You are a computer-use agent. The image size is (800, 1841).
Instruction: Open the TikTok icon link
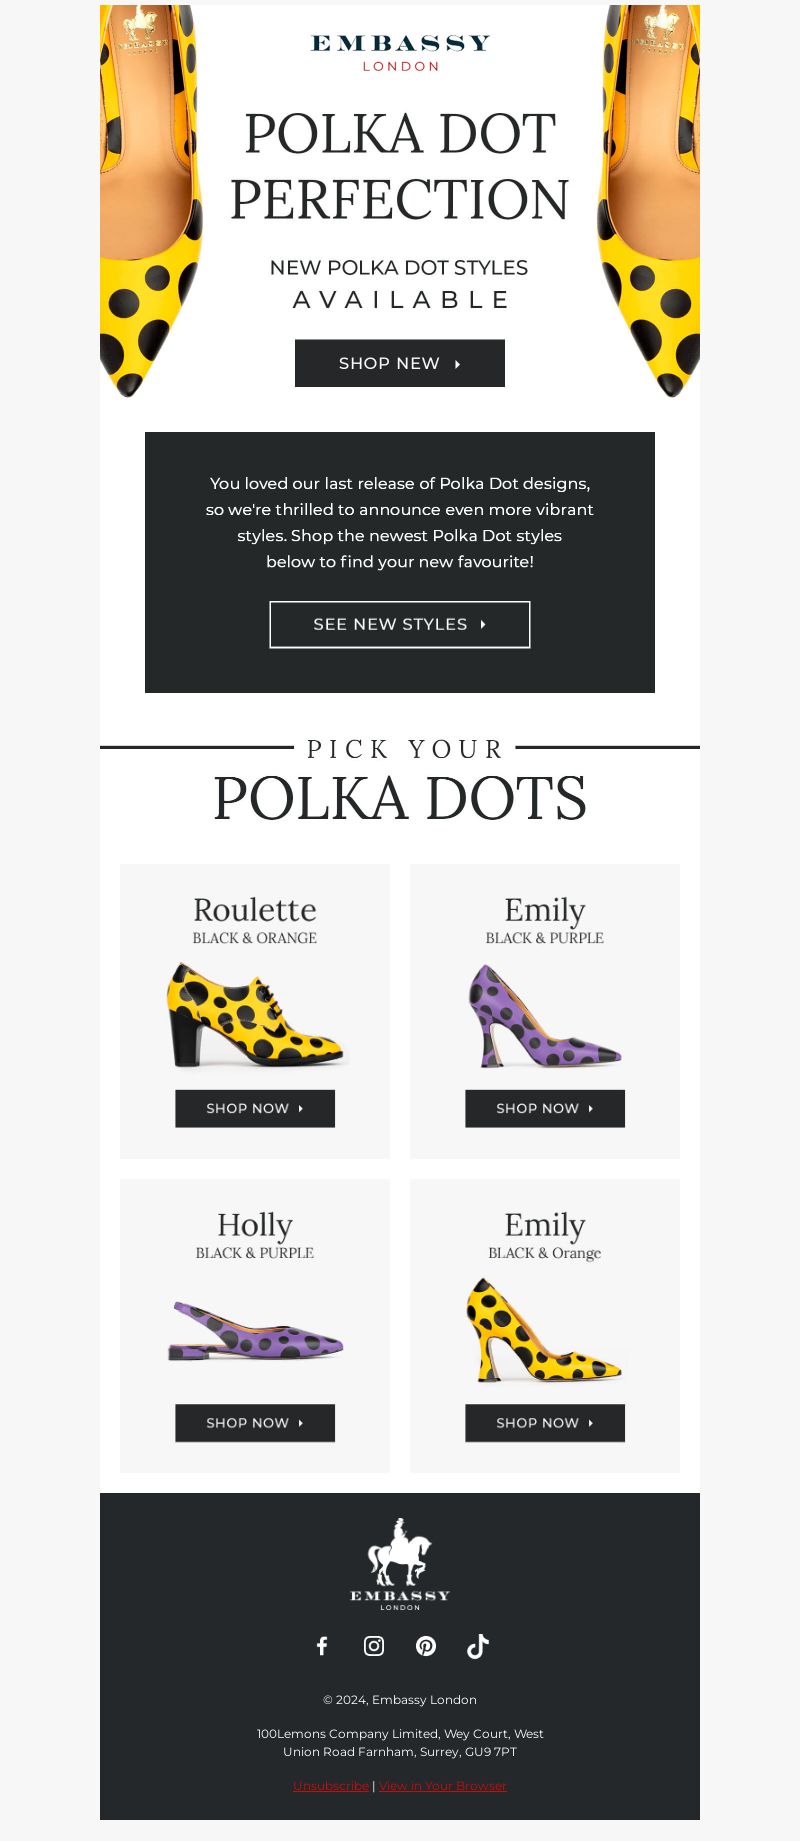click(478, 1646)
